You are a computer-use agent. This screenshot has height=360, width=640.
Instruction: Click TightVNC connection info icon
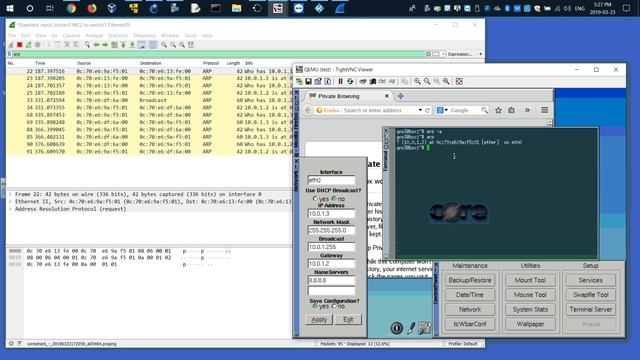pos(327,82)
